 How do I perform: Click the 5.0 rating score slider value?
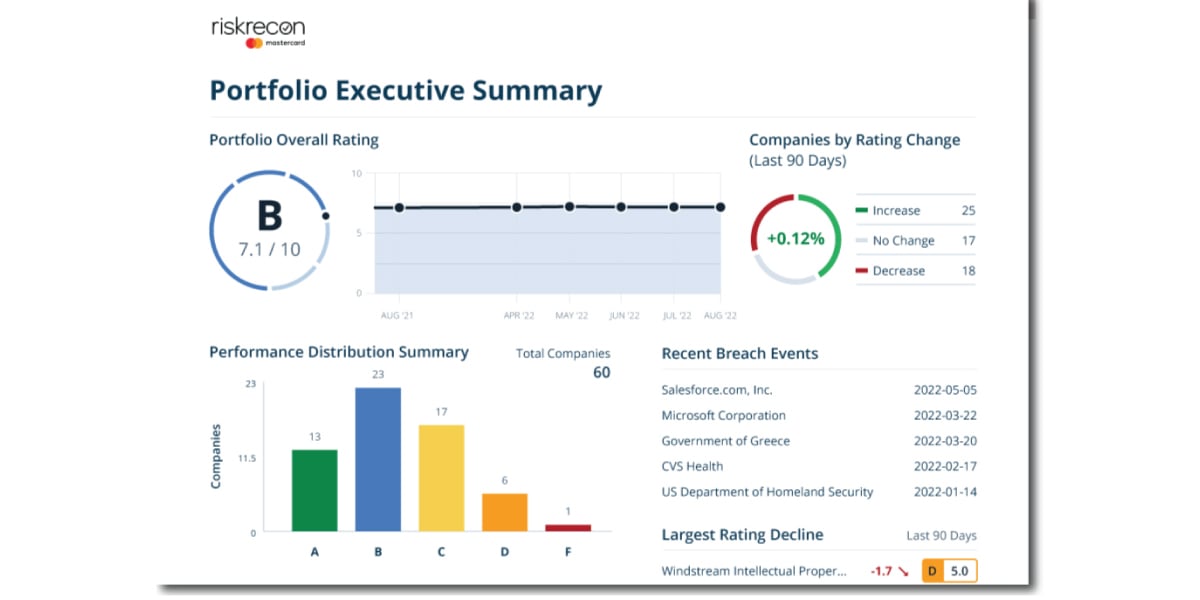[x=958, y=570]
